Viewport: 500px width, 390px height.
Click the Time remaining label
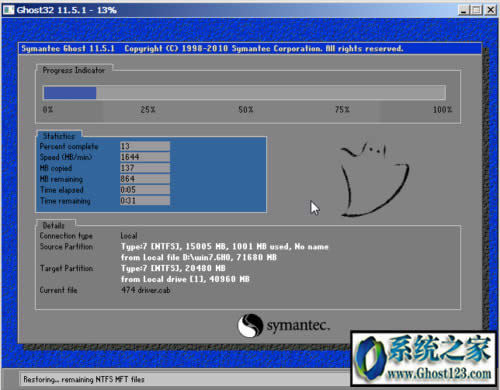65,201
